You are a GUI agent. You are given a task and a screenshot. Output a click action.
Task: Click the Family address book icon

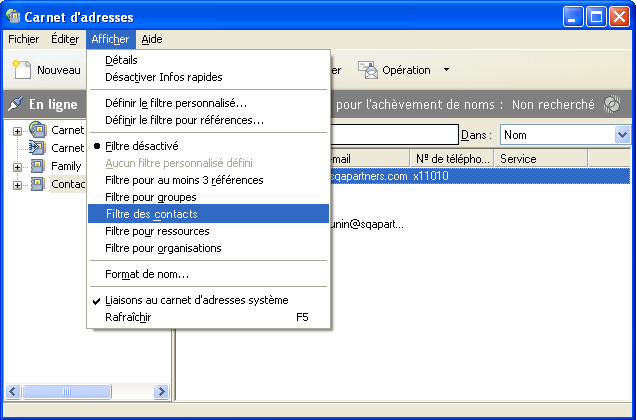click(x=37, y=166)
